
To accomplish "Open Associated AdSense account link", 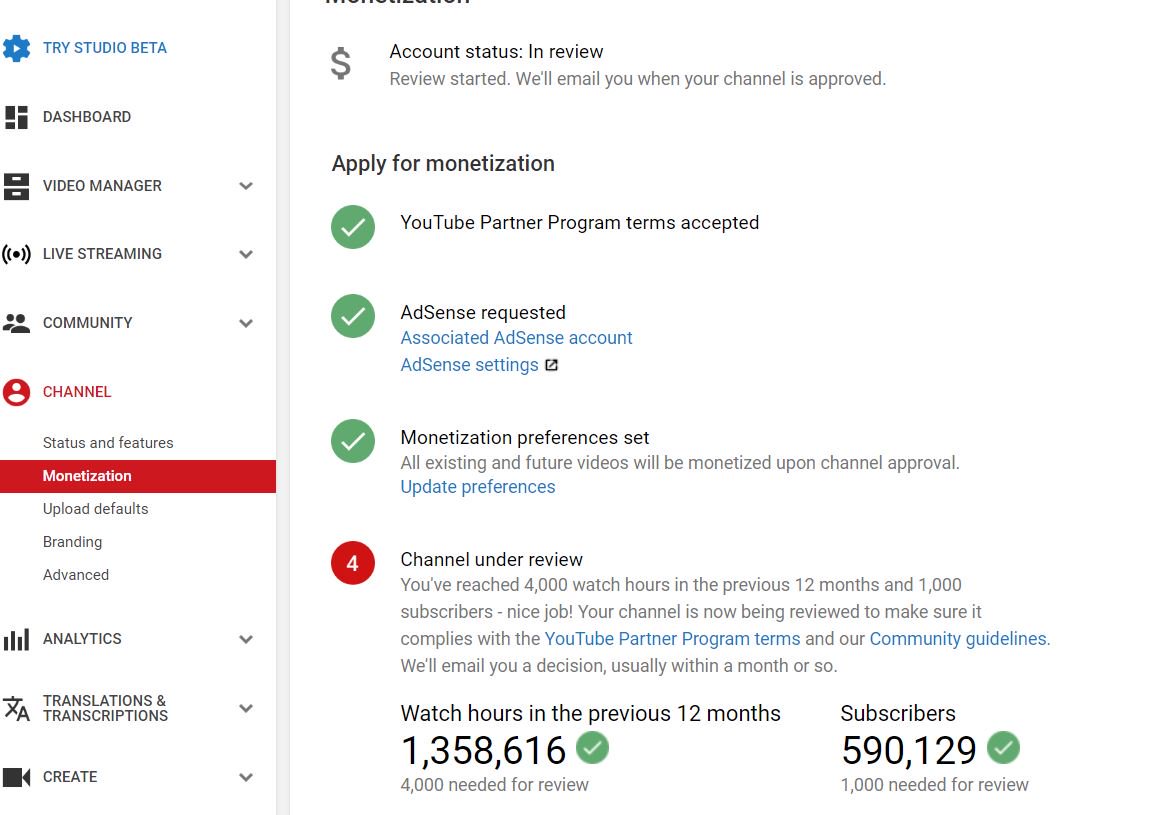I will click(x=517, y=338).
